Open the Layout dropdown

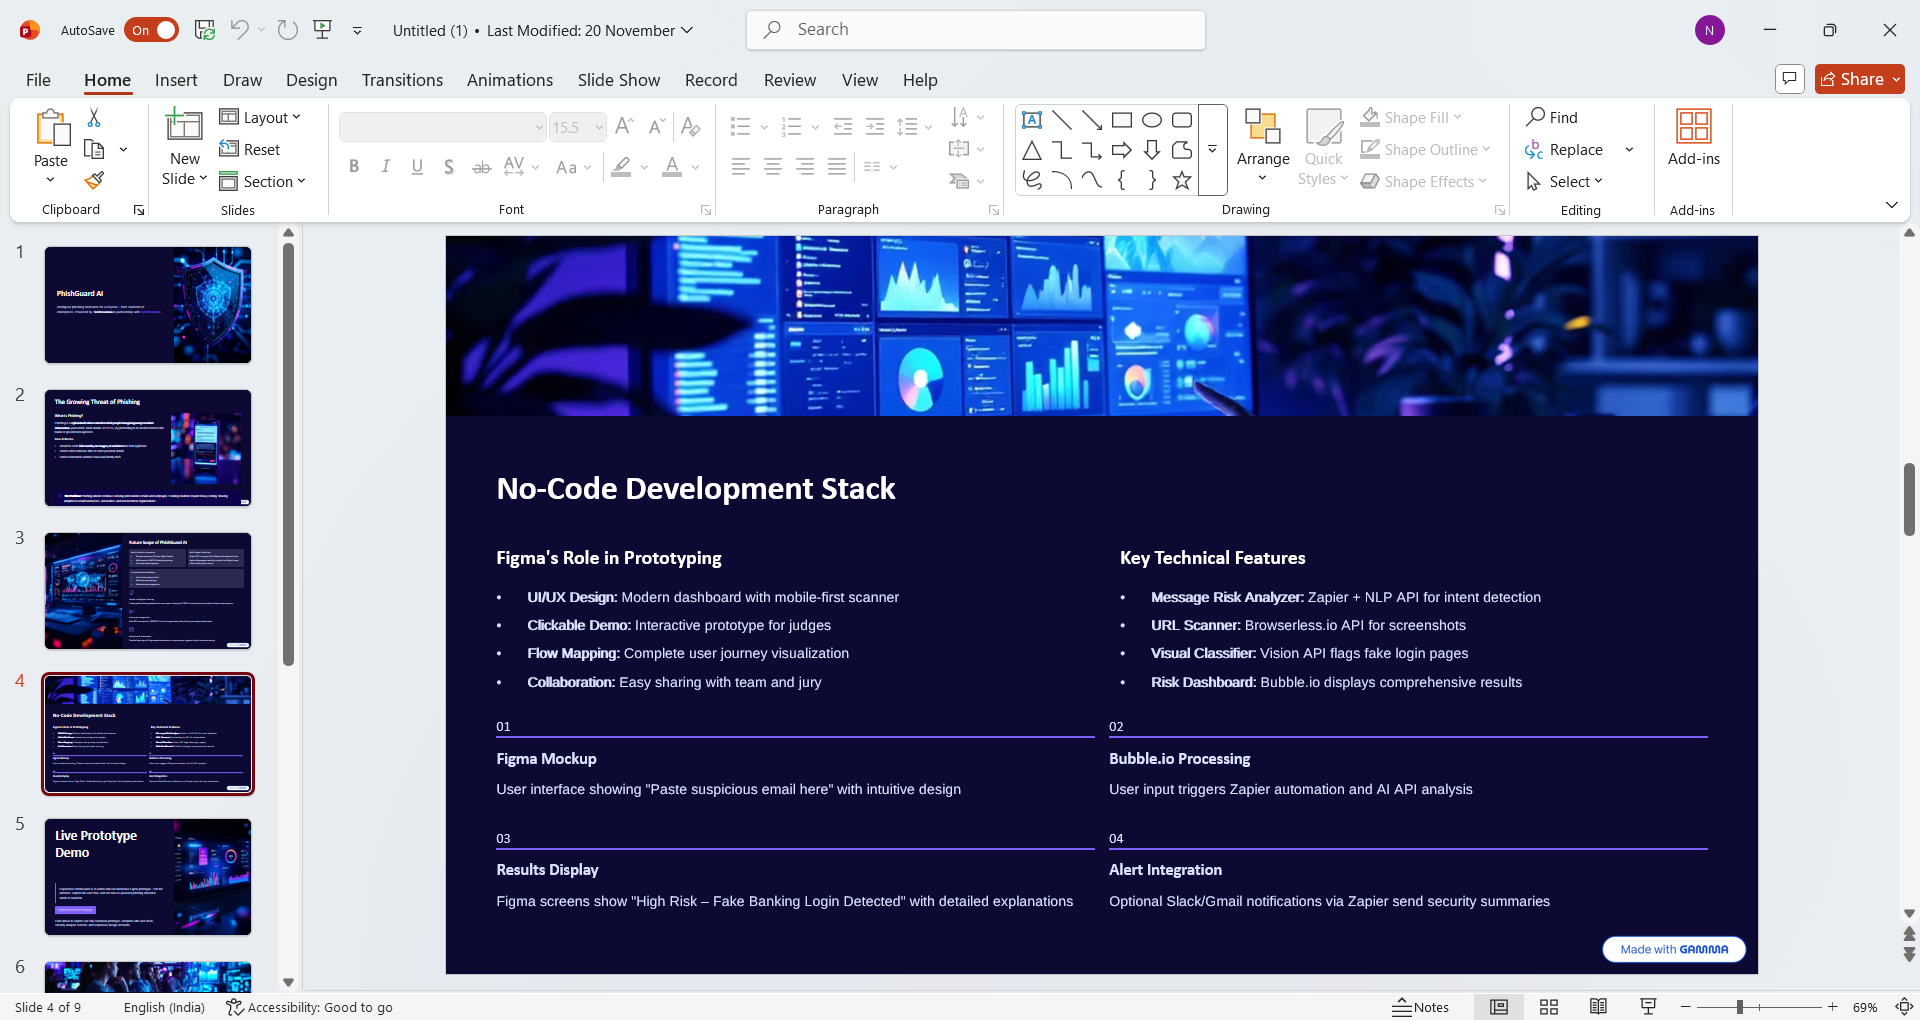coord(260,118)
